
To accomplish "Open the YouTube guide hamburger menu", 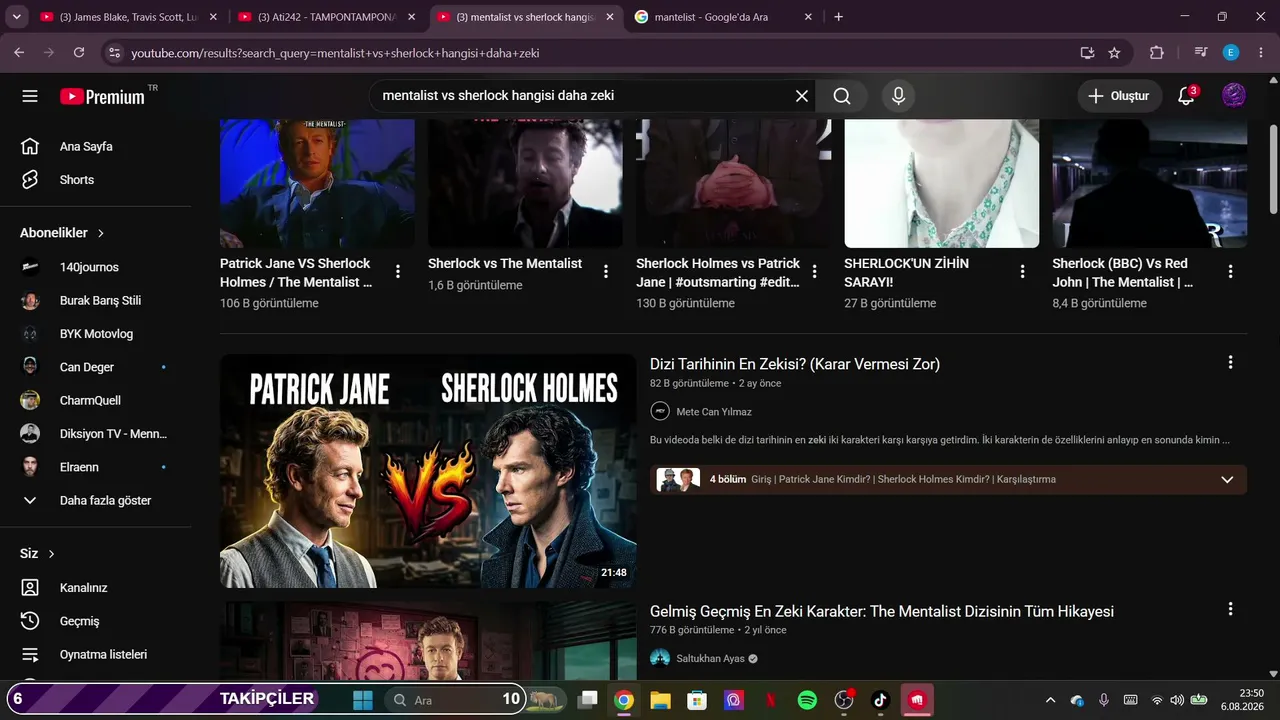I will 30,96.
